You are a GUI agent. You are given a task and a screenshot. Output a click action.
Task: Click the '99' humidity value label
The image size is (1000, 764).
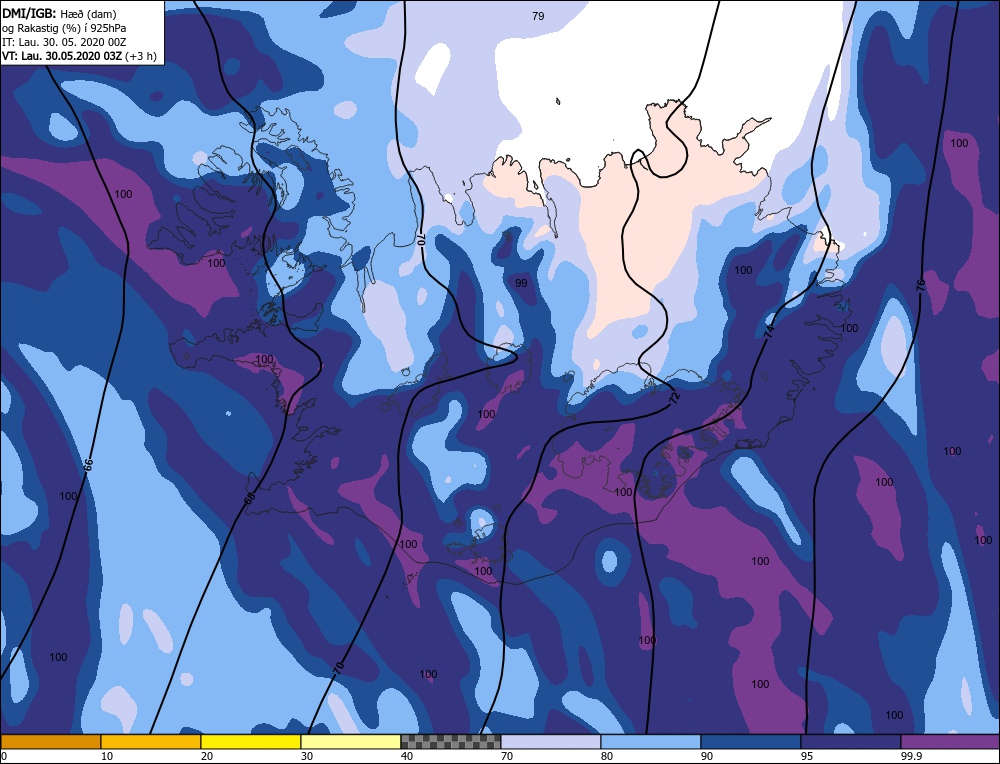[521, 283]
